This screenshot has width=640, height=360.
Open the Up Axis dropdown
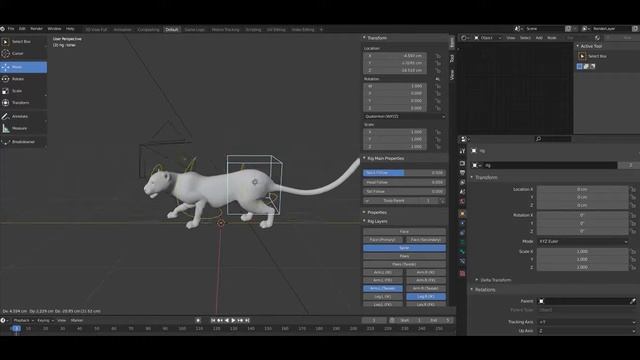(x=587, y=331)
